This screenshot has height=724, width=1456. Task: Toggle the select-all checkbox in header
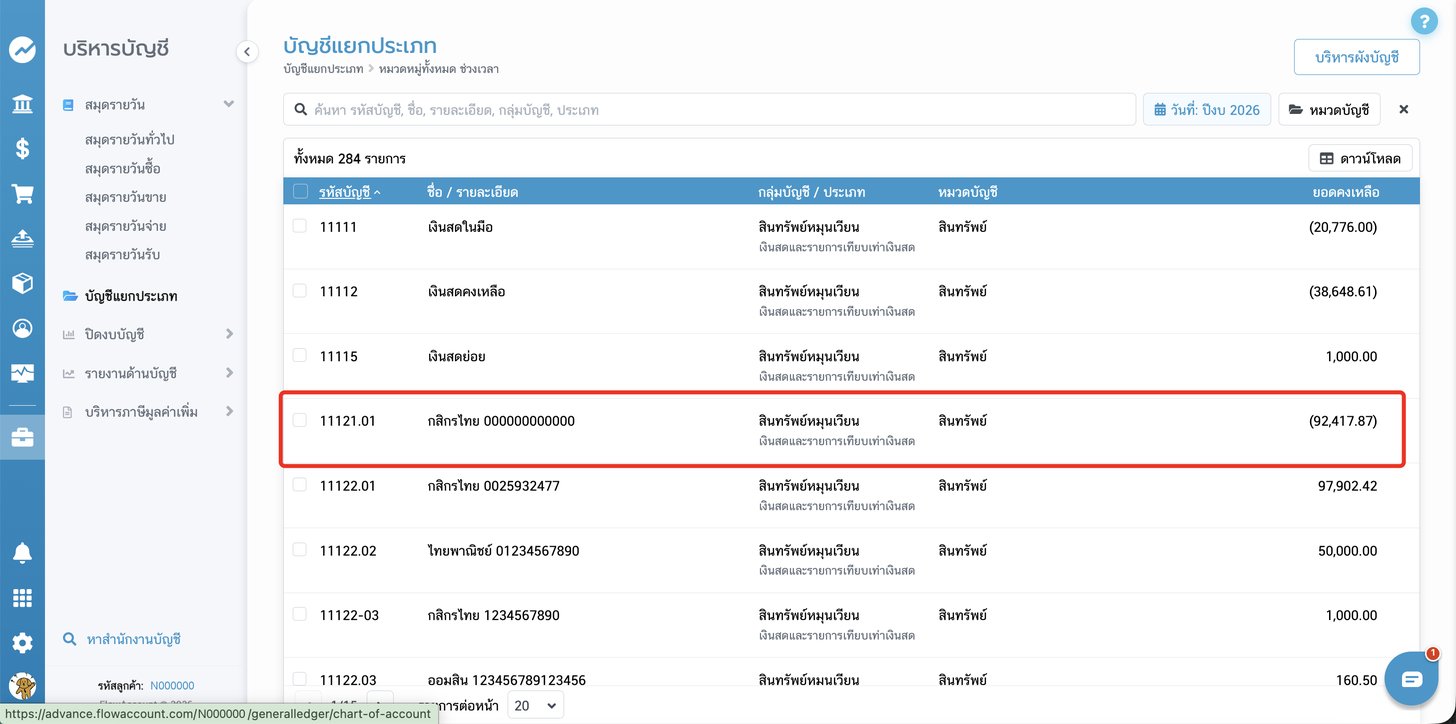300,191
